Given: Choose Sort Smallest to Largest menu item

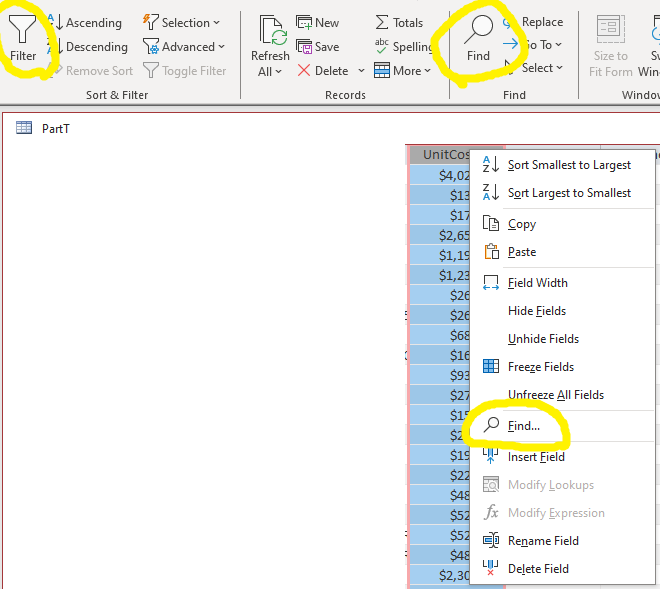Looking at the screenshot, I should (568, 165).
